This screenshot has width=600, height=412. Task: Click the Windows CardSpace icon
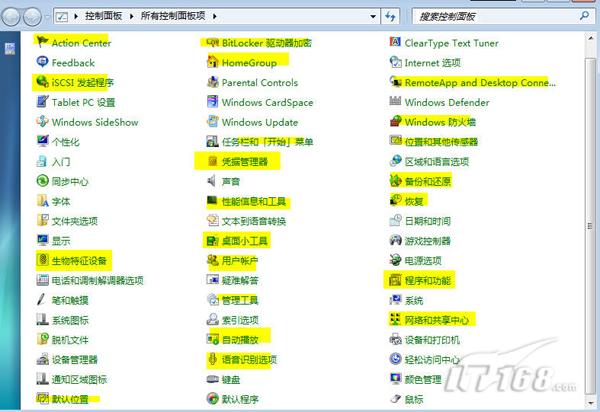tap(212, 101)
